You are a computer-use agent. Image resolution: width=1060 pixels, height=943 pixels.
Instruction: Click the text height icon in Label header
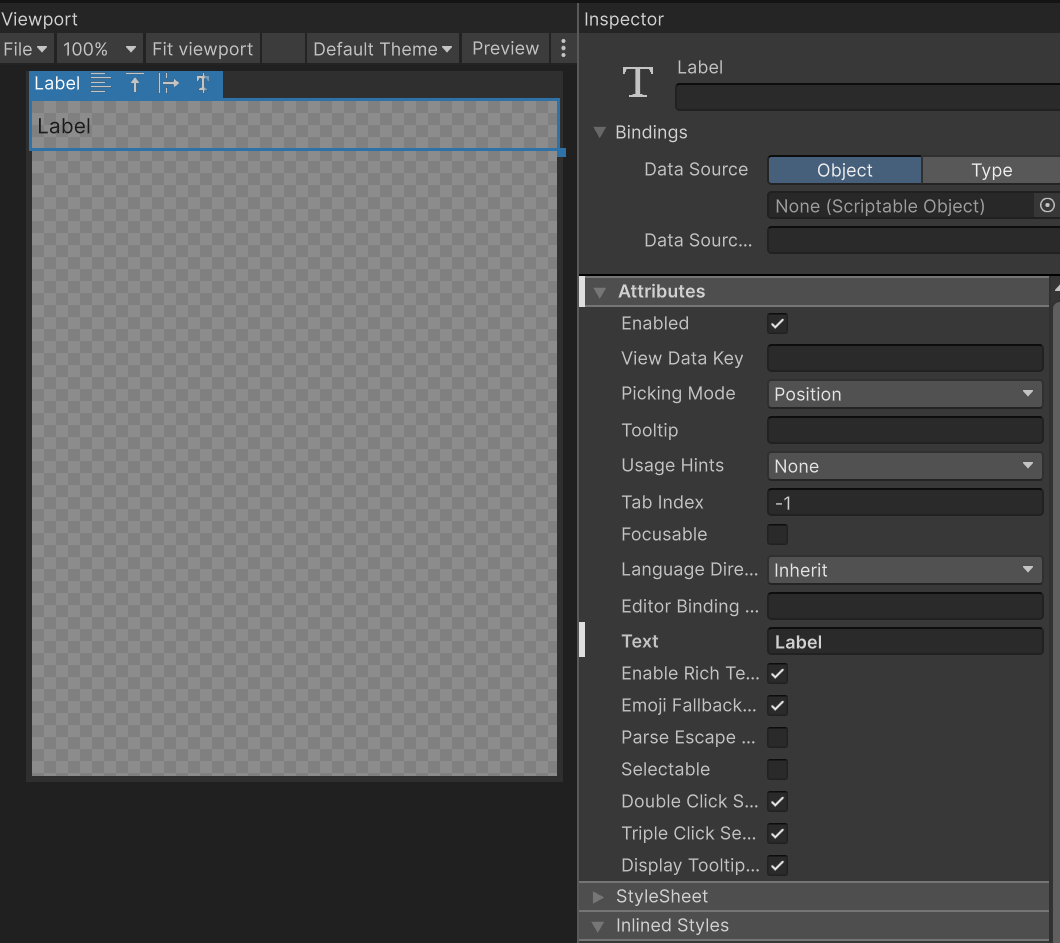pyautogui.click(x=202, y=83)
